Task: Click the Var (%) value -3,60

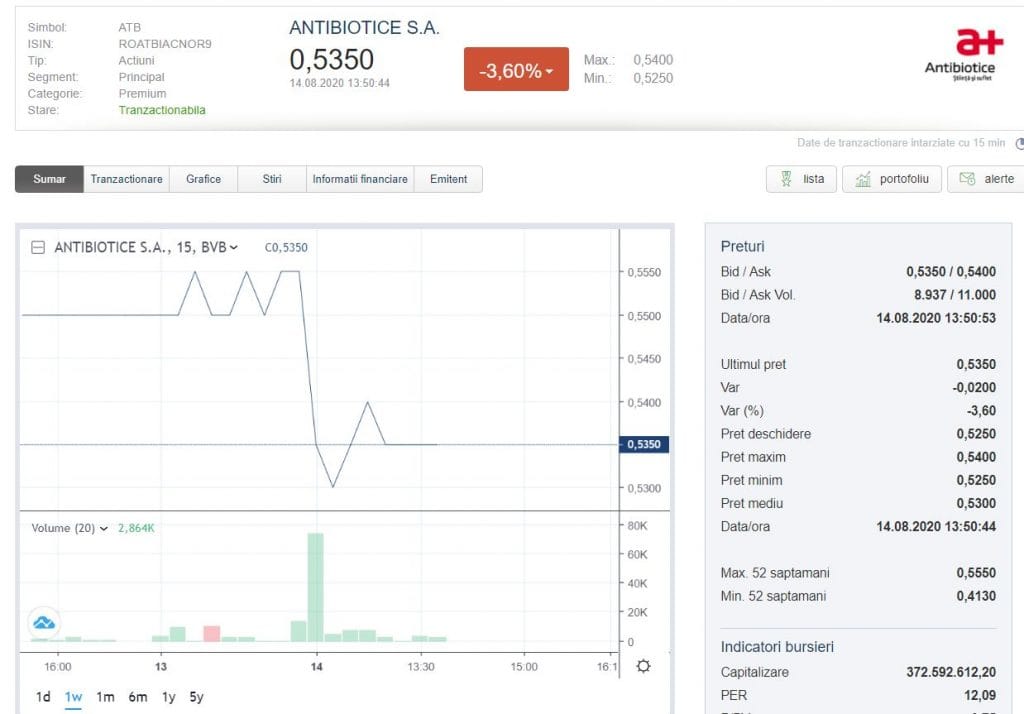Action: pyautogui.click(x=982, y=411)
